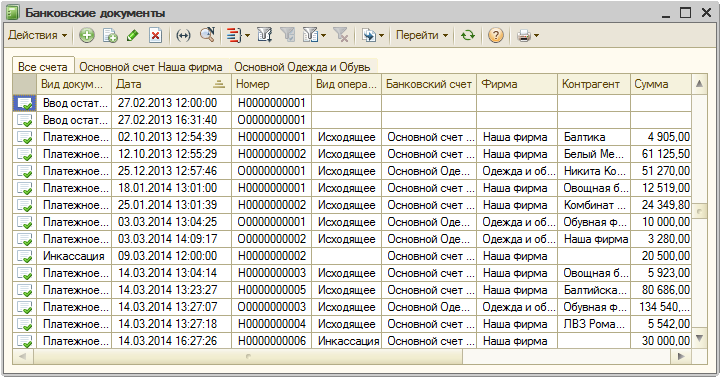Open Help with the question mark icon
The height and width of the screenshot is (377, 720).
coord(495,35)
